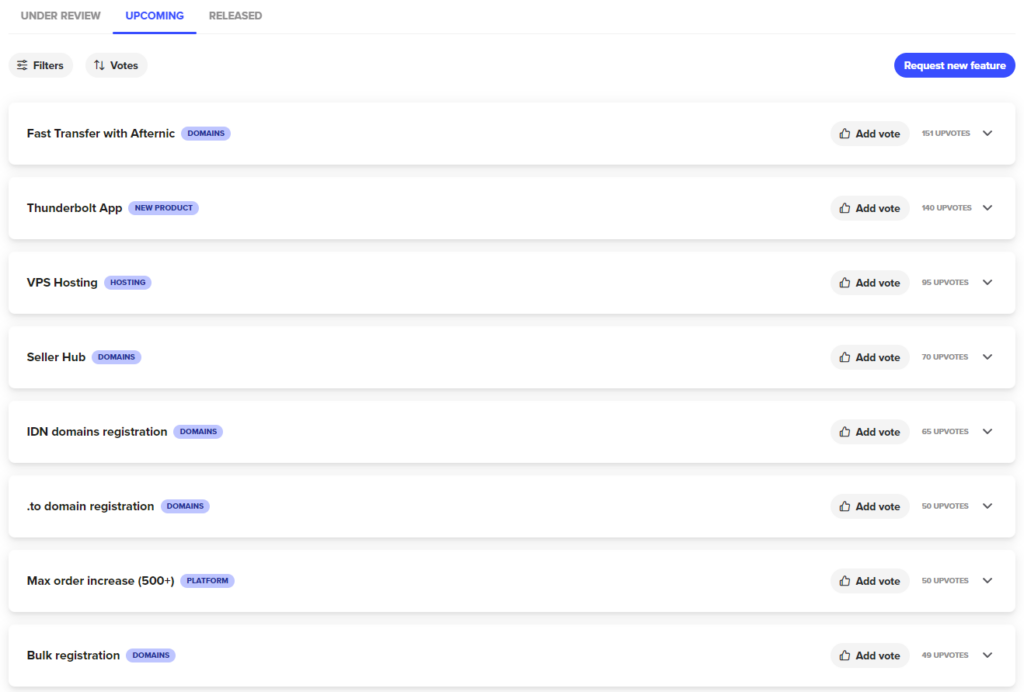Switch to the Released tab
The width and height of the screenshot is (1024, 692).
(235, 16)
